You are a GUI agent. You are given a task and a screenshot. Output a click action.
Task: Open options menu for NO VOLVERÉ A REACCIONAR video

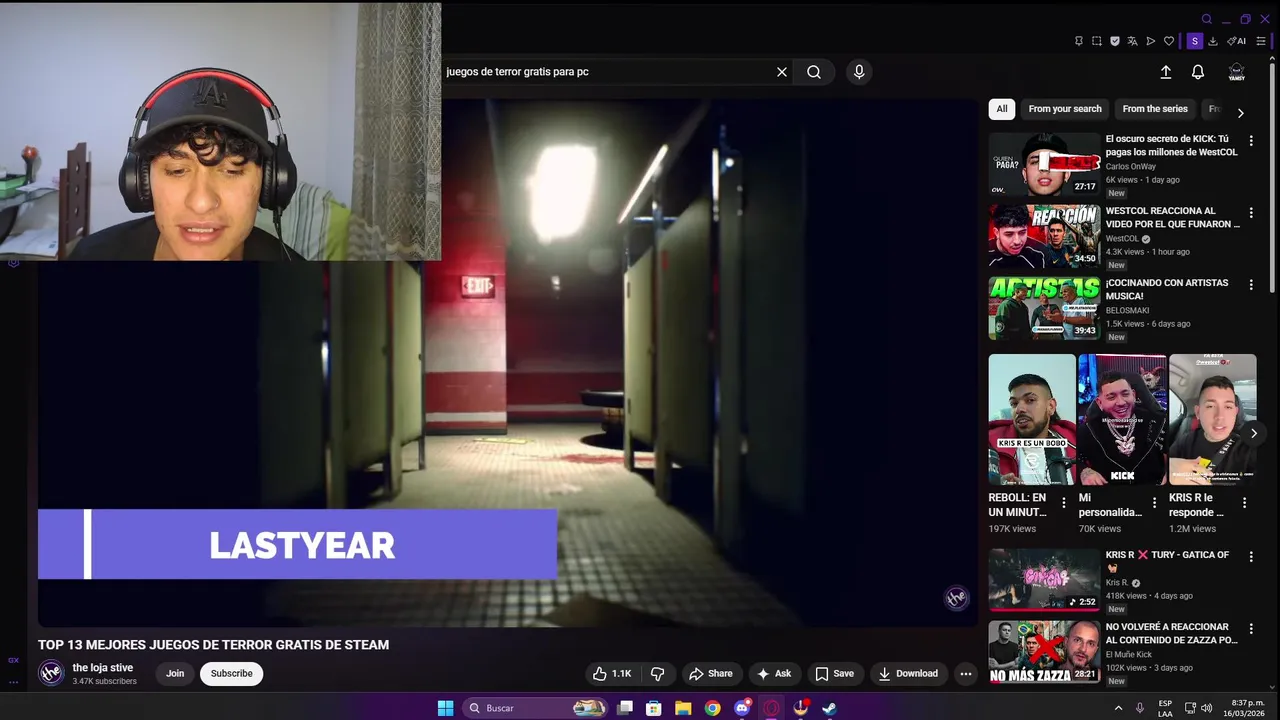click(x=1251, y=629)
